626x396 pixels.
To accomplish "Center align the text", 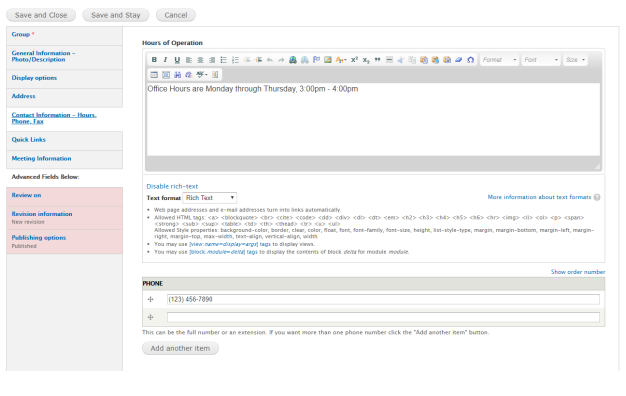I will (200, 60).
